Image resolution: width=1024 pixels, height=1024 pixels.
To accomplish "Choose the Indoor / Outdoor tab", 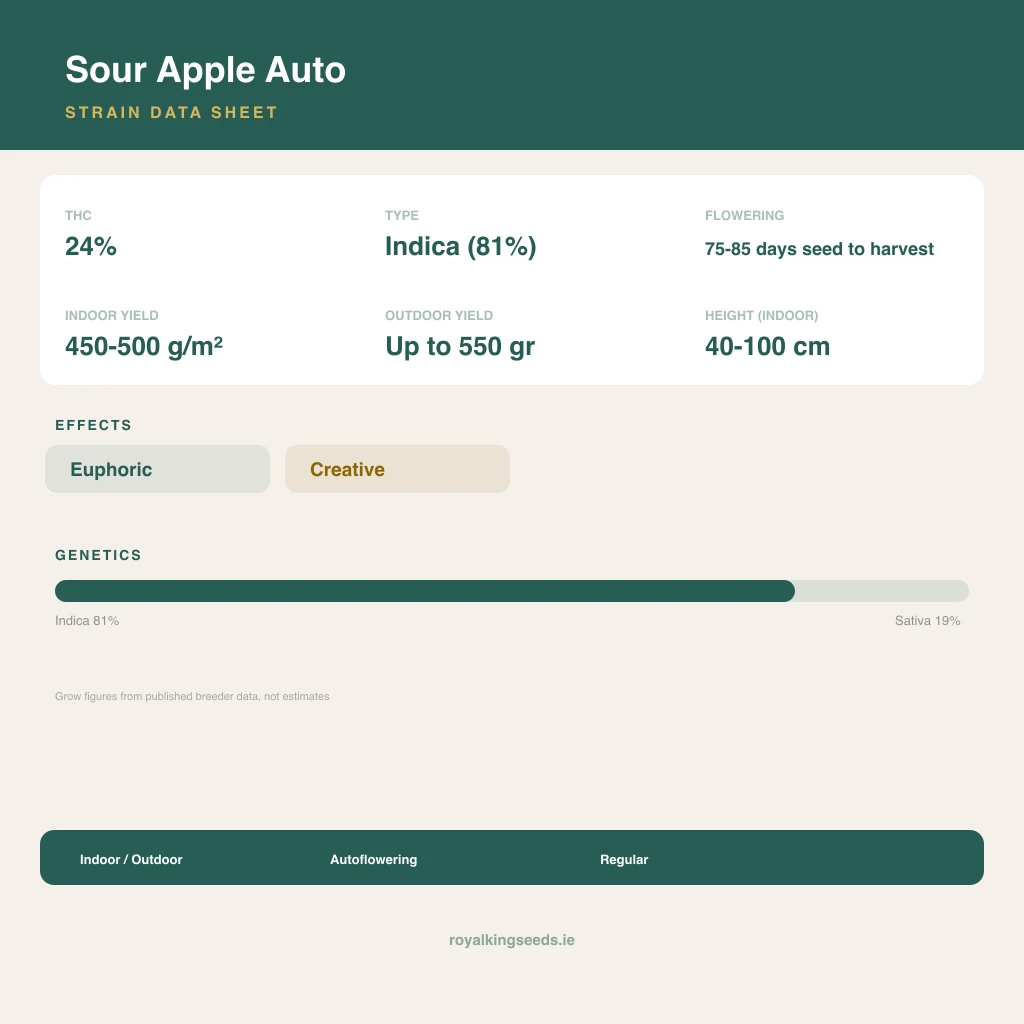I will tap(131, 859).
